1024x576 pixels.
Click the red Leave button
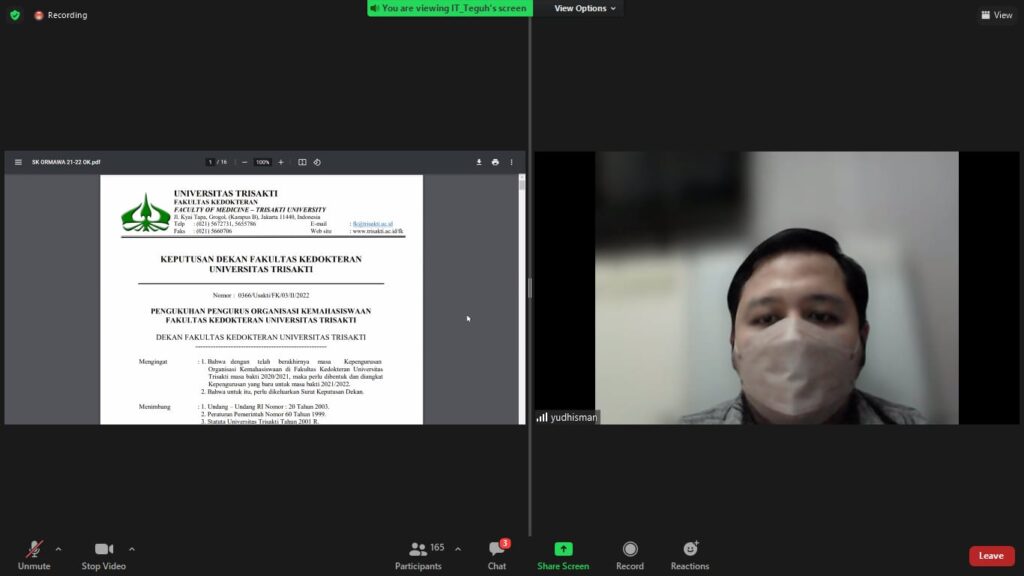click(991, 556)
